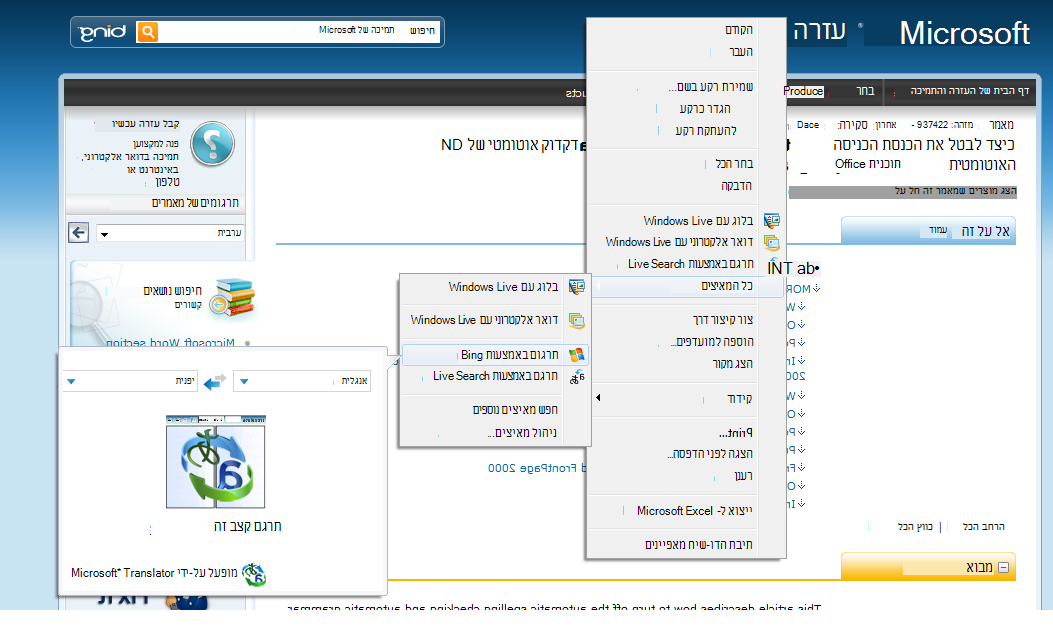Click the Bing translate flag icon in submenu

click(x=576, y=355)
